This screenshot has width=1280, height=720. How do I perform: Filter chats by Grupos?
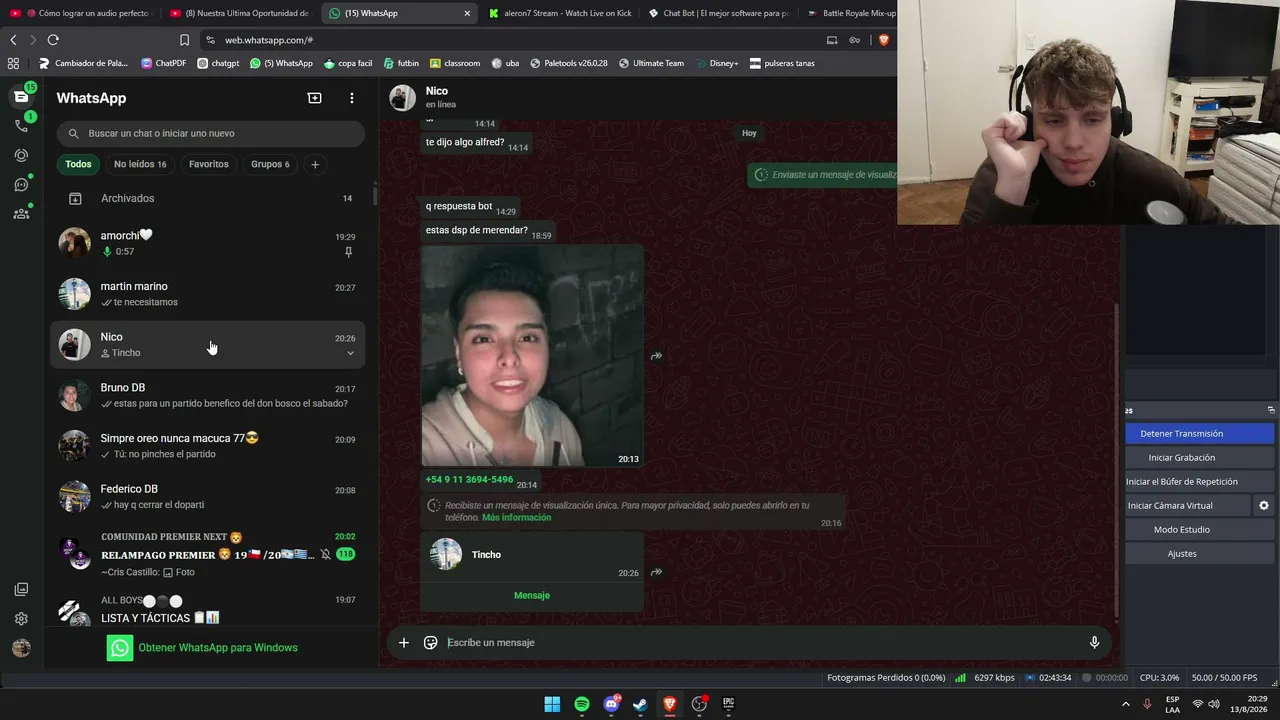tap(270, 164)
